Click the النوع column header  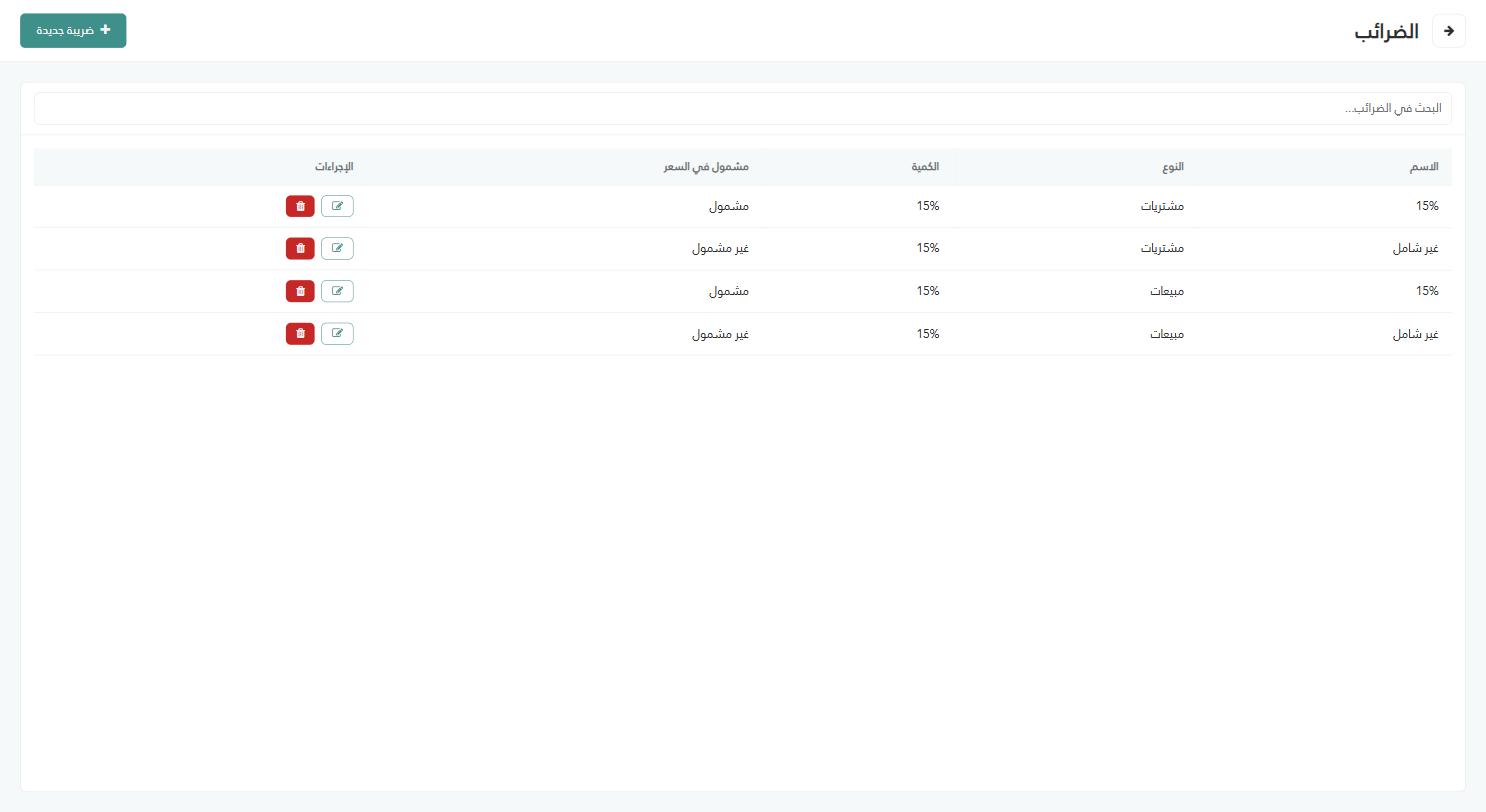[x=1173, y=167]
